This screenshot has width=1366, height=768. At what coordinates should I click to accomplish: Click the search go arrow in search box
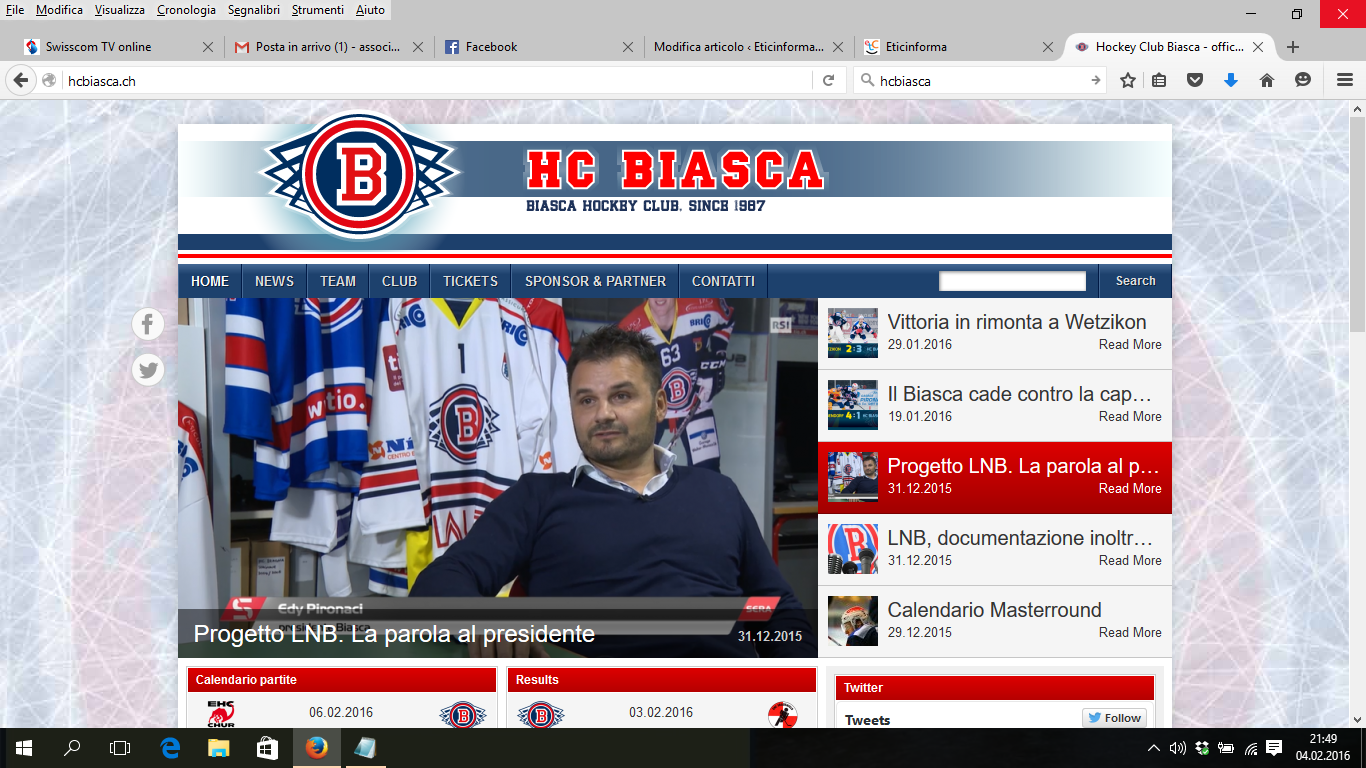[1096, 81]
